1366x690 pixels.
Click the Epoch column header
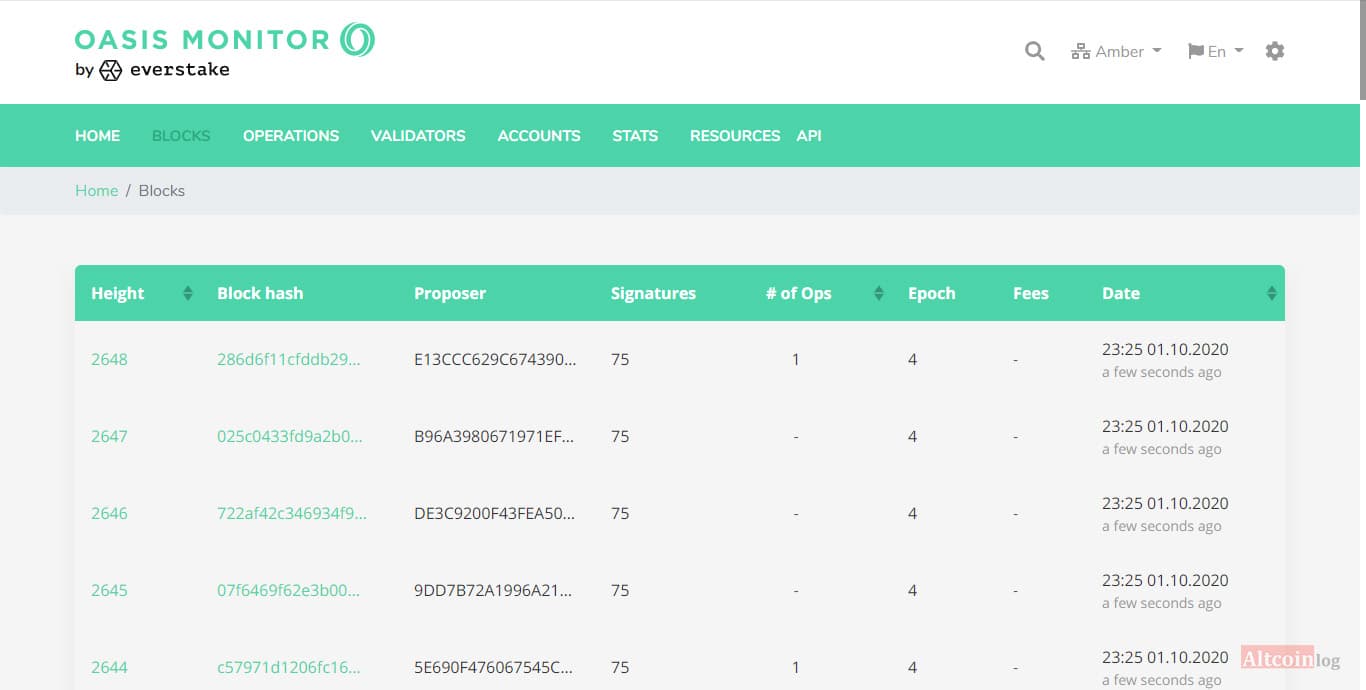932,293
